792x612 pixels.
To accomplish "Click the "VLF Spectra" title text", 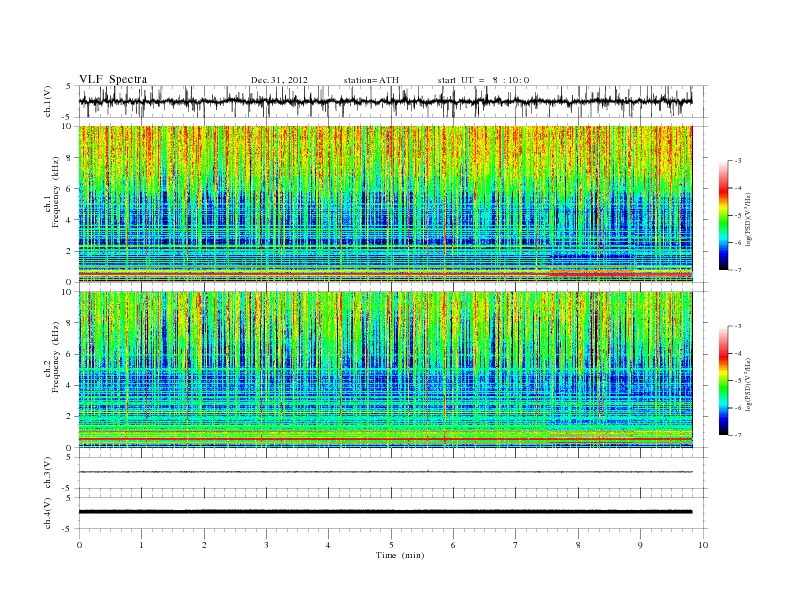I will [113, 79].
